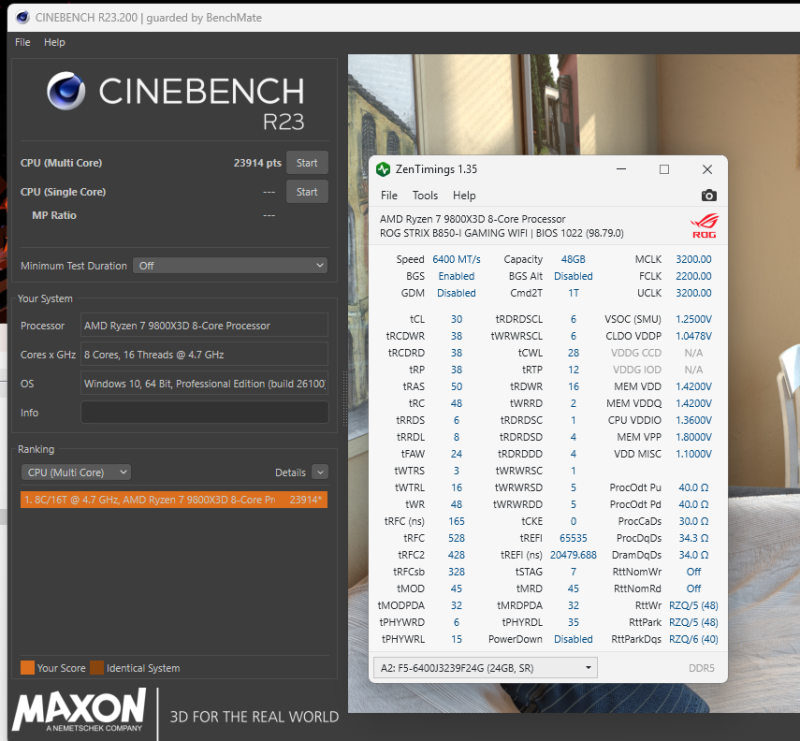800x741 pixels.
Task: Click the tREFI value 65535
Action: [573, 538]
